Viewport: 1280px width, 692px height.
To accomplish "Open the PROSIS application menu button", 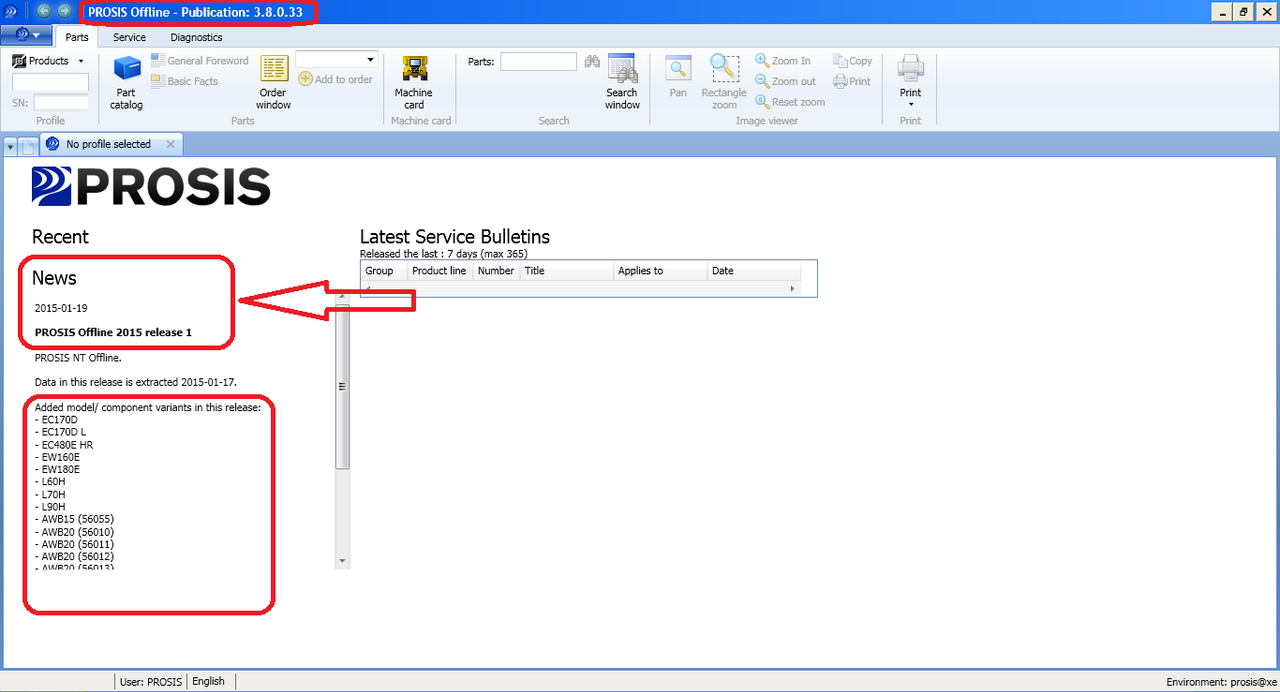I will pos(27,36).
